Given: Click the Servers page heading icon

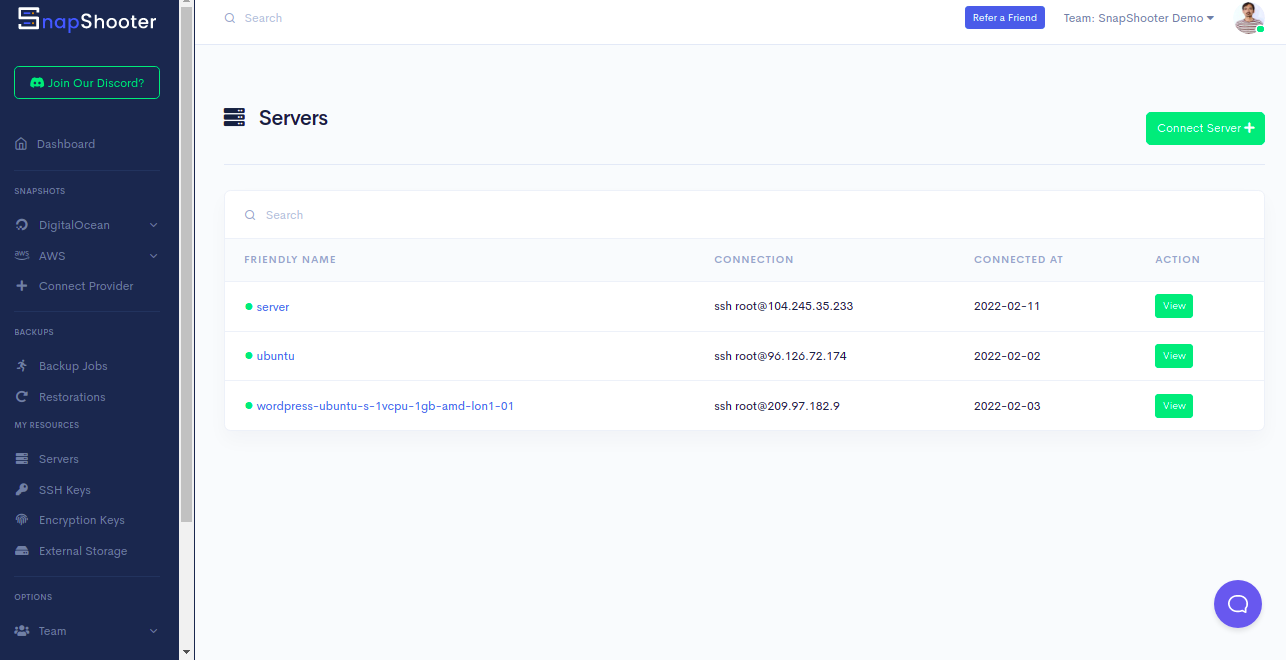Looking at the screenshot, I should pos(235,118).
